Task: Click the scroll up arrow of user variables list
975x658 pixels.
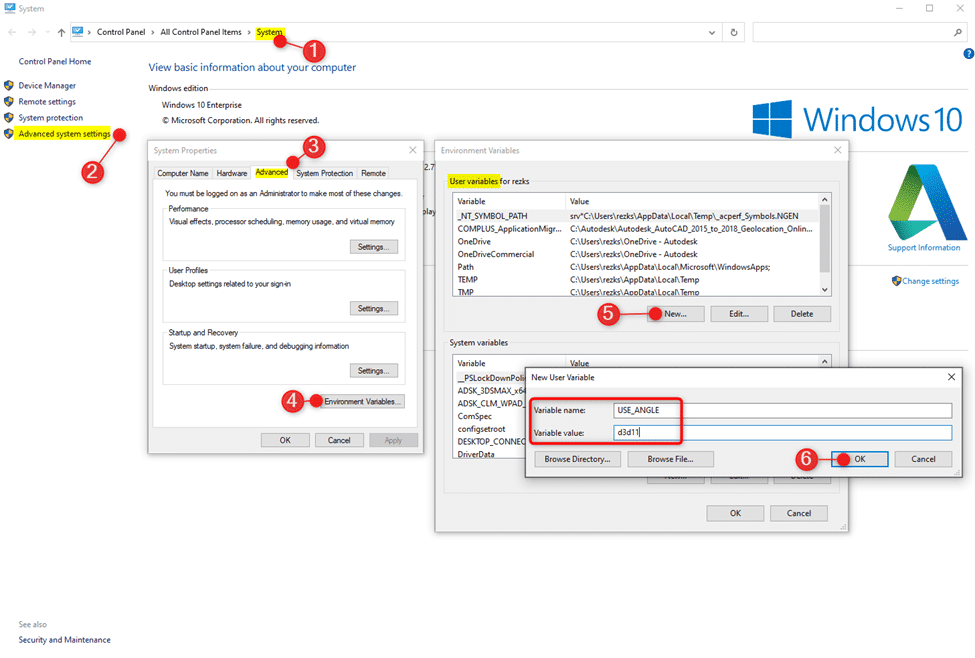Action: click(x=825, y=200)
